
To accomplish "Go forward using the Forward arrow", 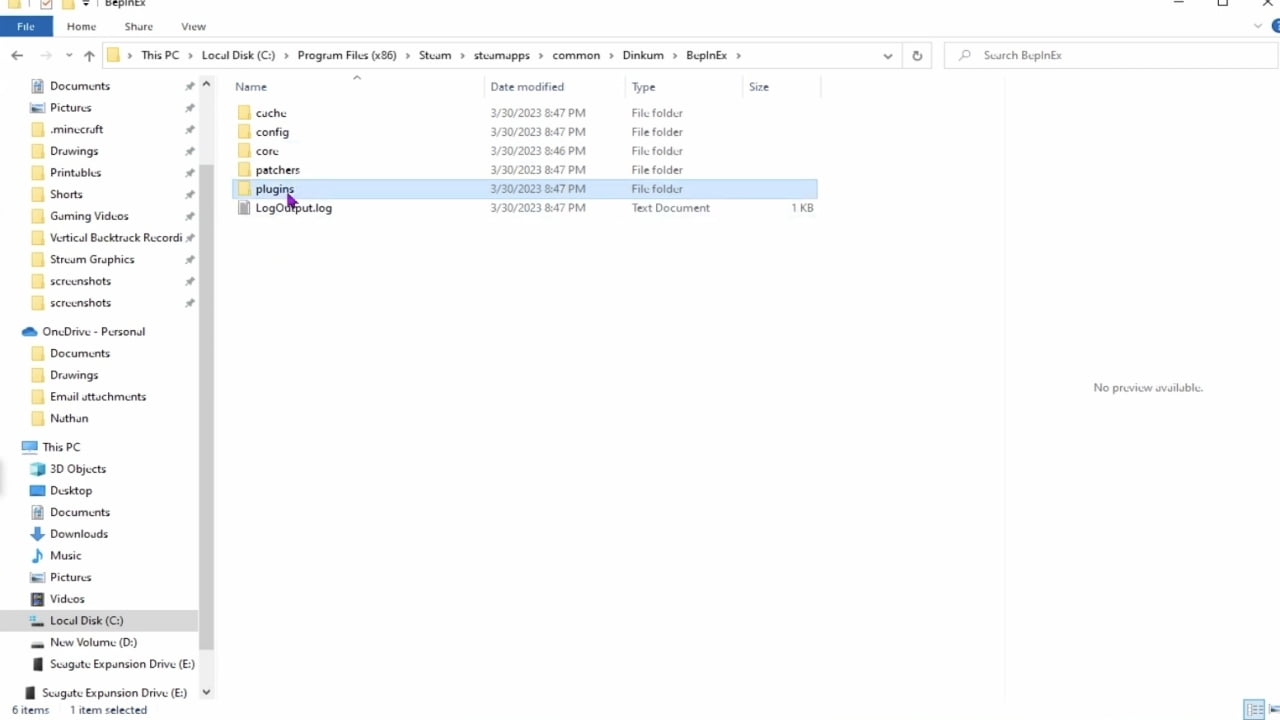I will 44,56.
